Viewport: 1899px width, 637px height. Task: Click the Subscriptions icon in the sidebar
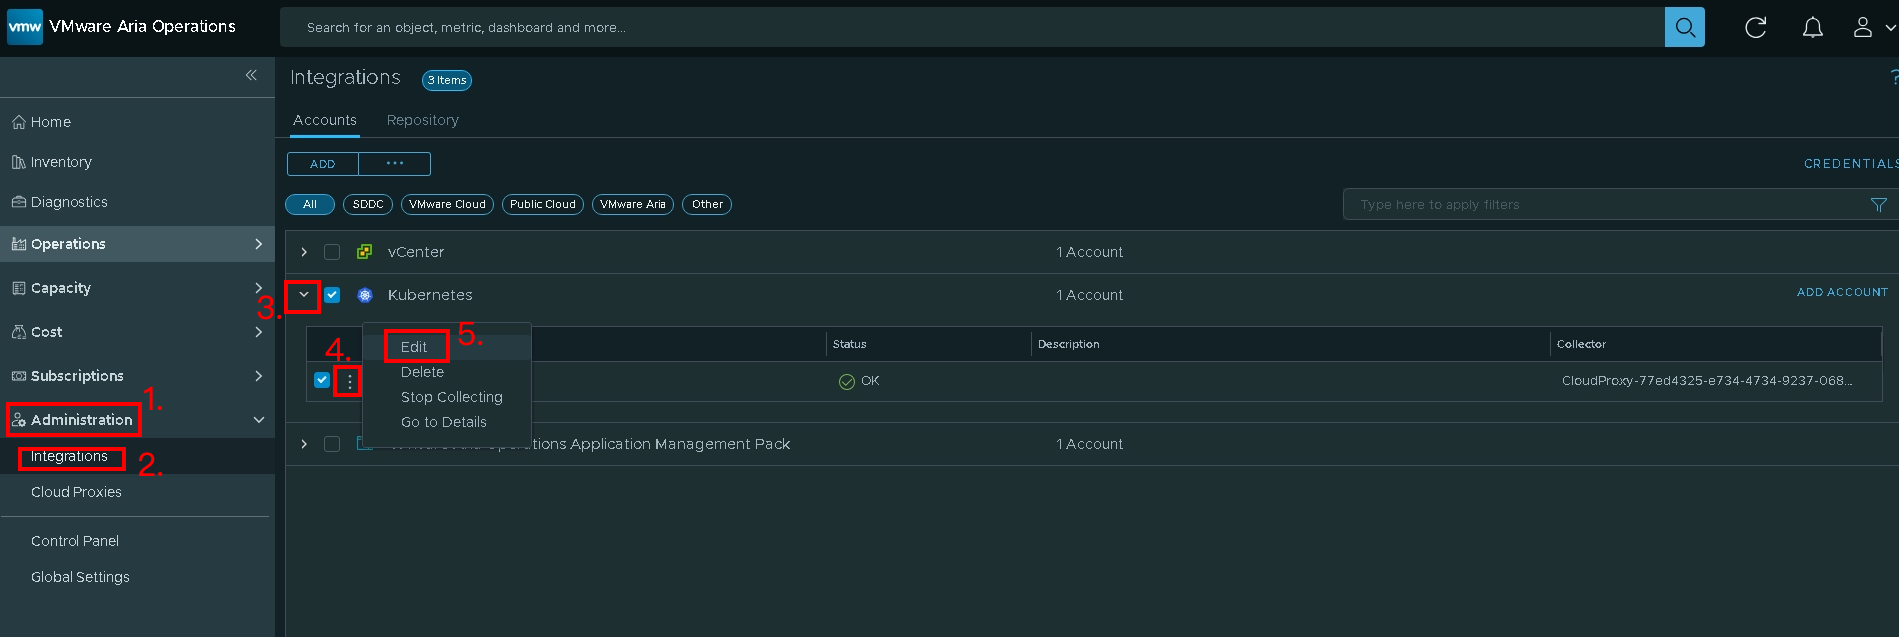[x=18, y=376]
